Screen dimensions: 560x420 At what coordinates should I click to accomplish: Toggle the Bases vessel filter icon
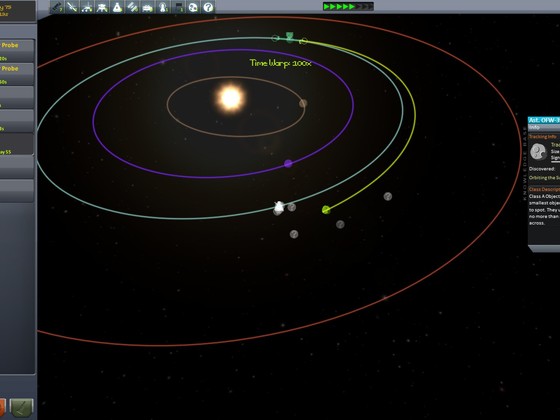coord(148,7)
